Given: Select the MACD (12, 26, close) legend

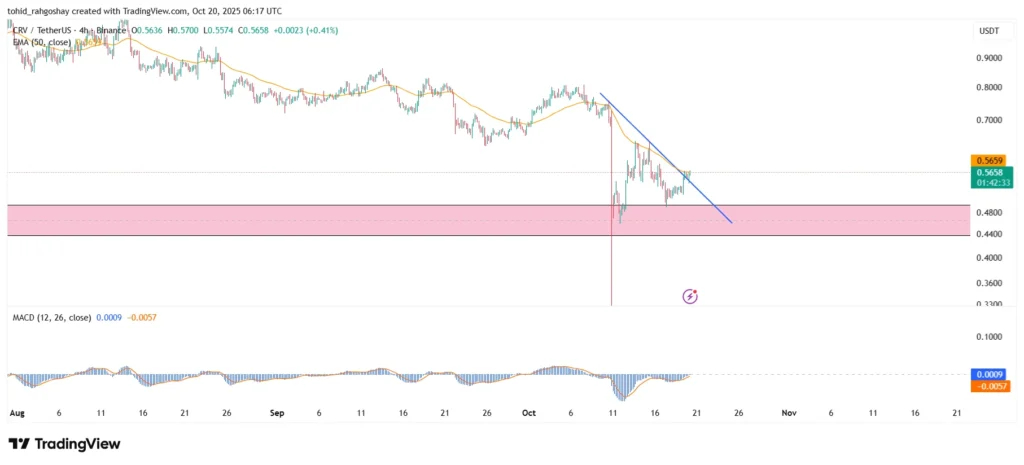Looking at the screenshot, I should (x=52, y=317).
